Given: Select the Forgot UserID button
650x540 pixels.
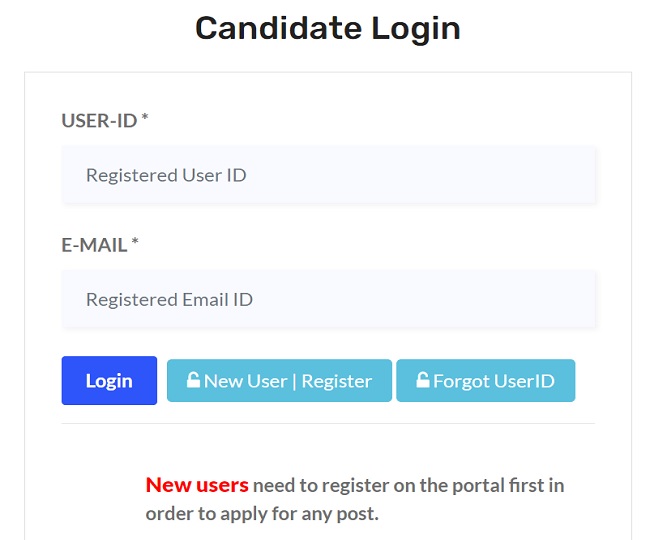Looking at the screenshot, I should point(485,380).
